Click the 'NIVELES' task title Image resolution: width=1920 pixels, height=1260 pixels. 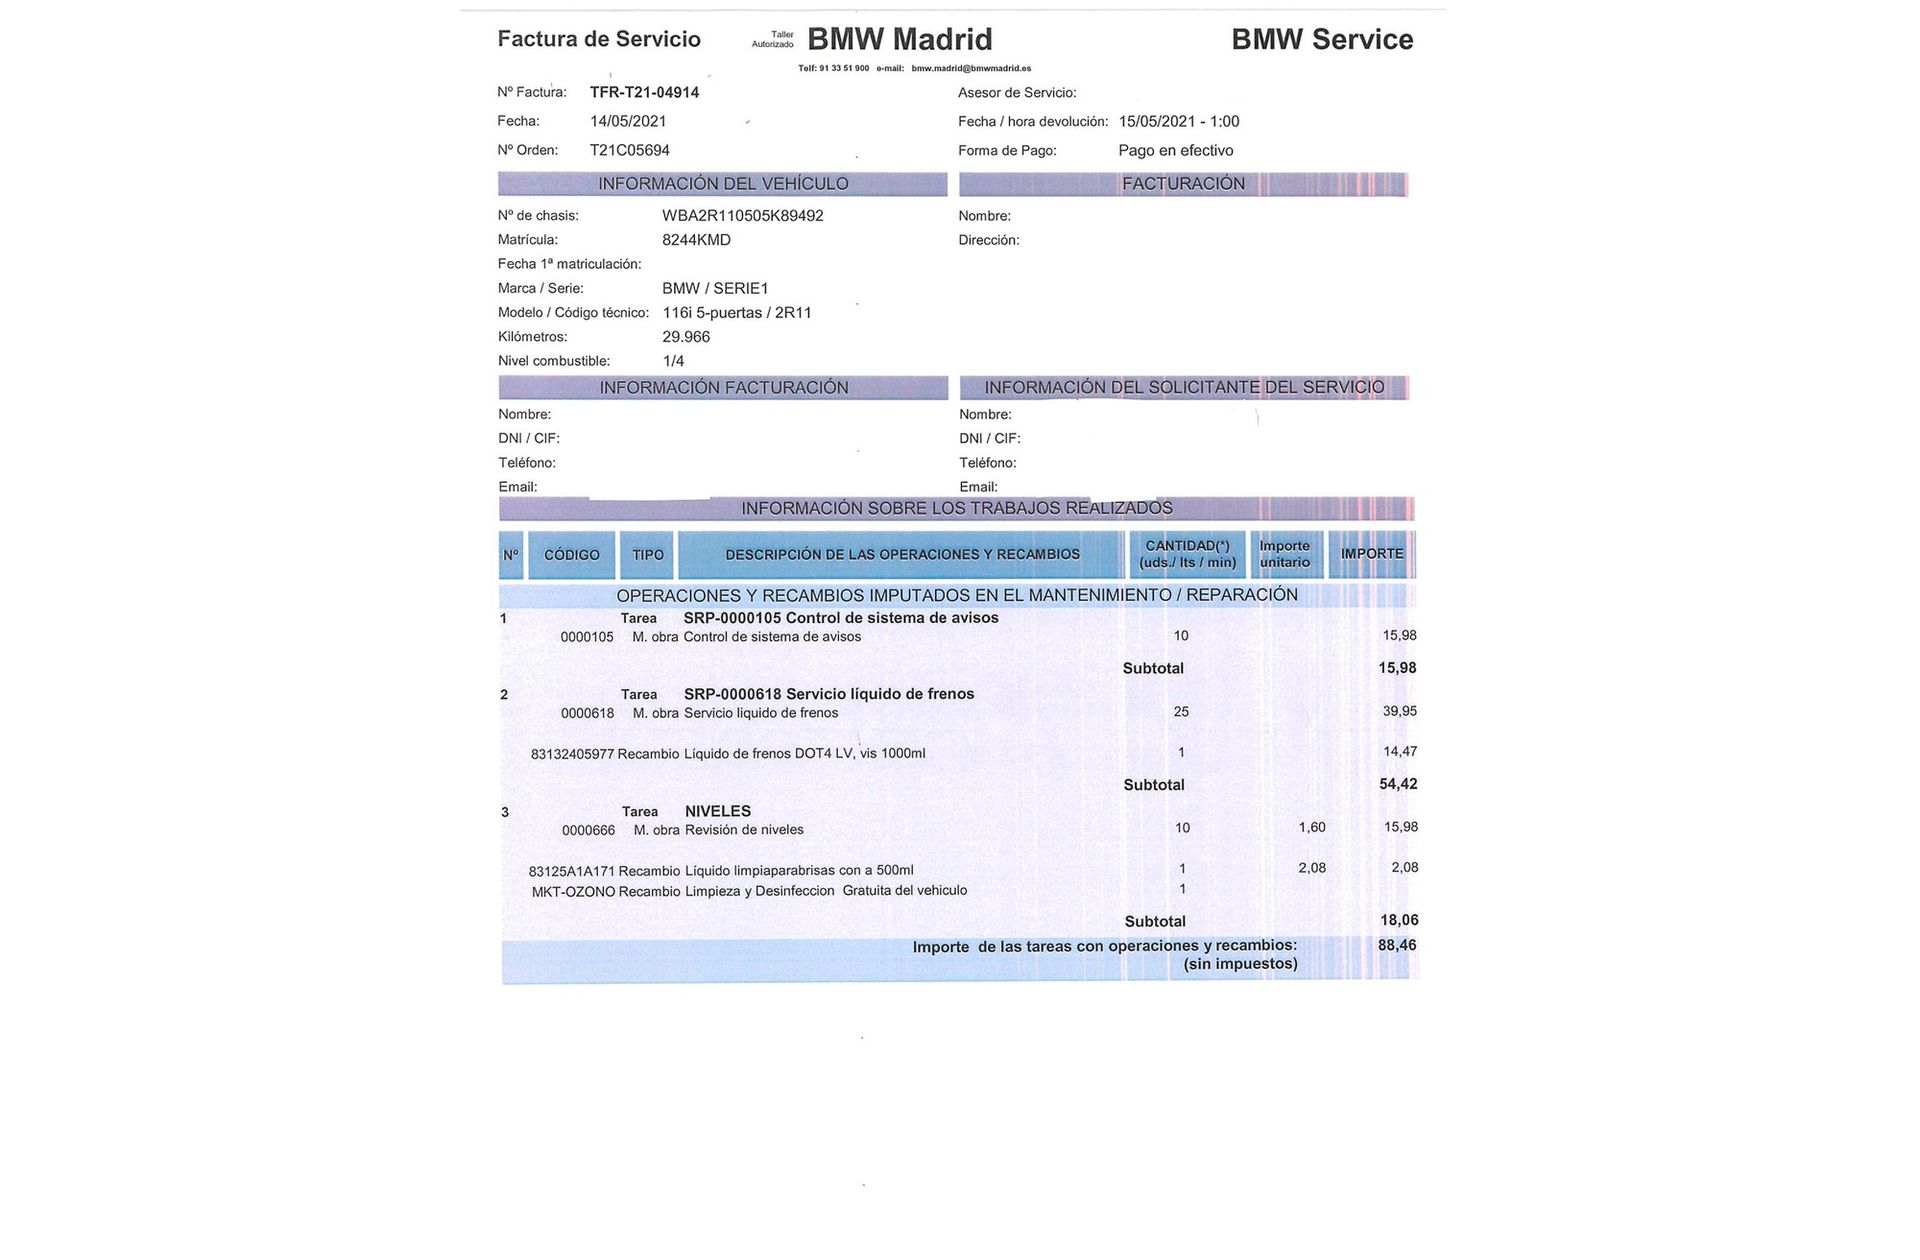coord(718,811)
